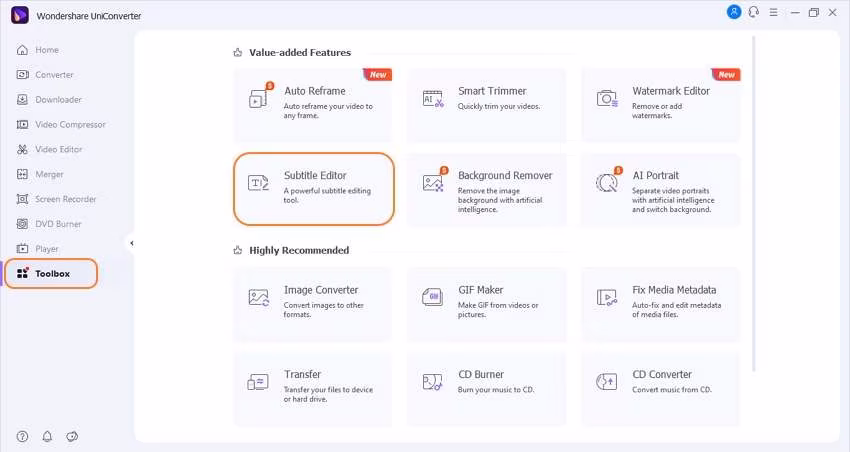Open the Auto Reframe tool

point(314,104)
